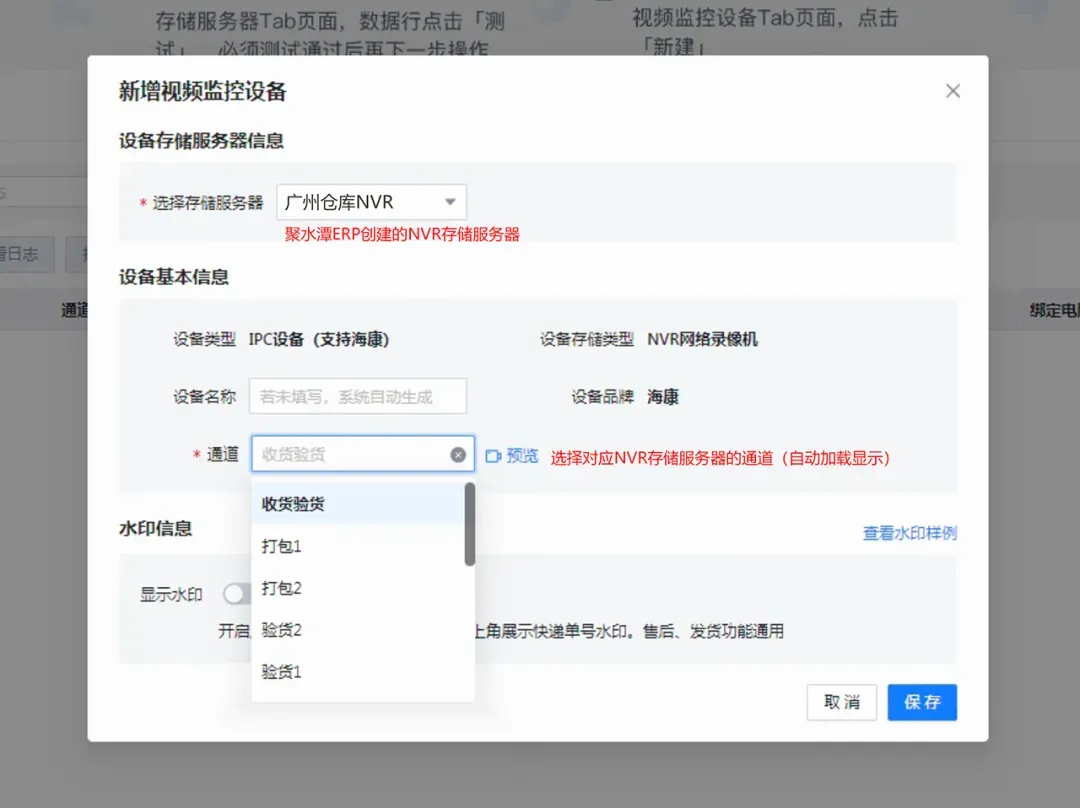Toggle the 显示水印 switch
This screenshot has height=808, width=1080.
236,594
